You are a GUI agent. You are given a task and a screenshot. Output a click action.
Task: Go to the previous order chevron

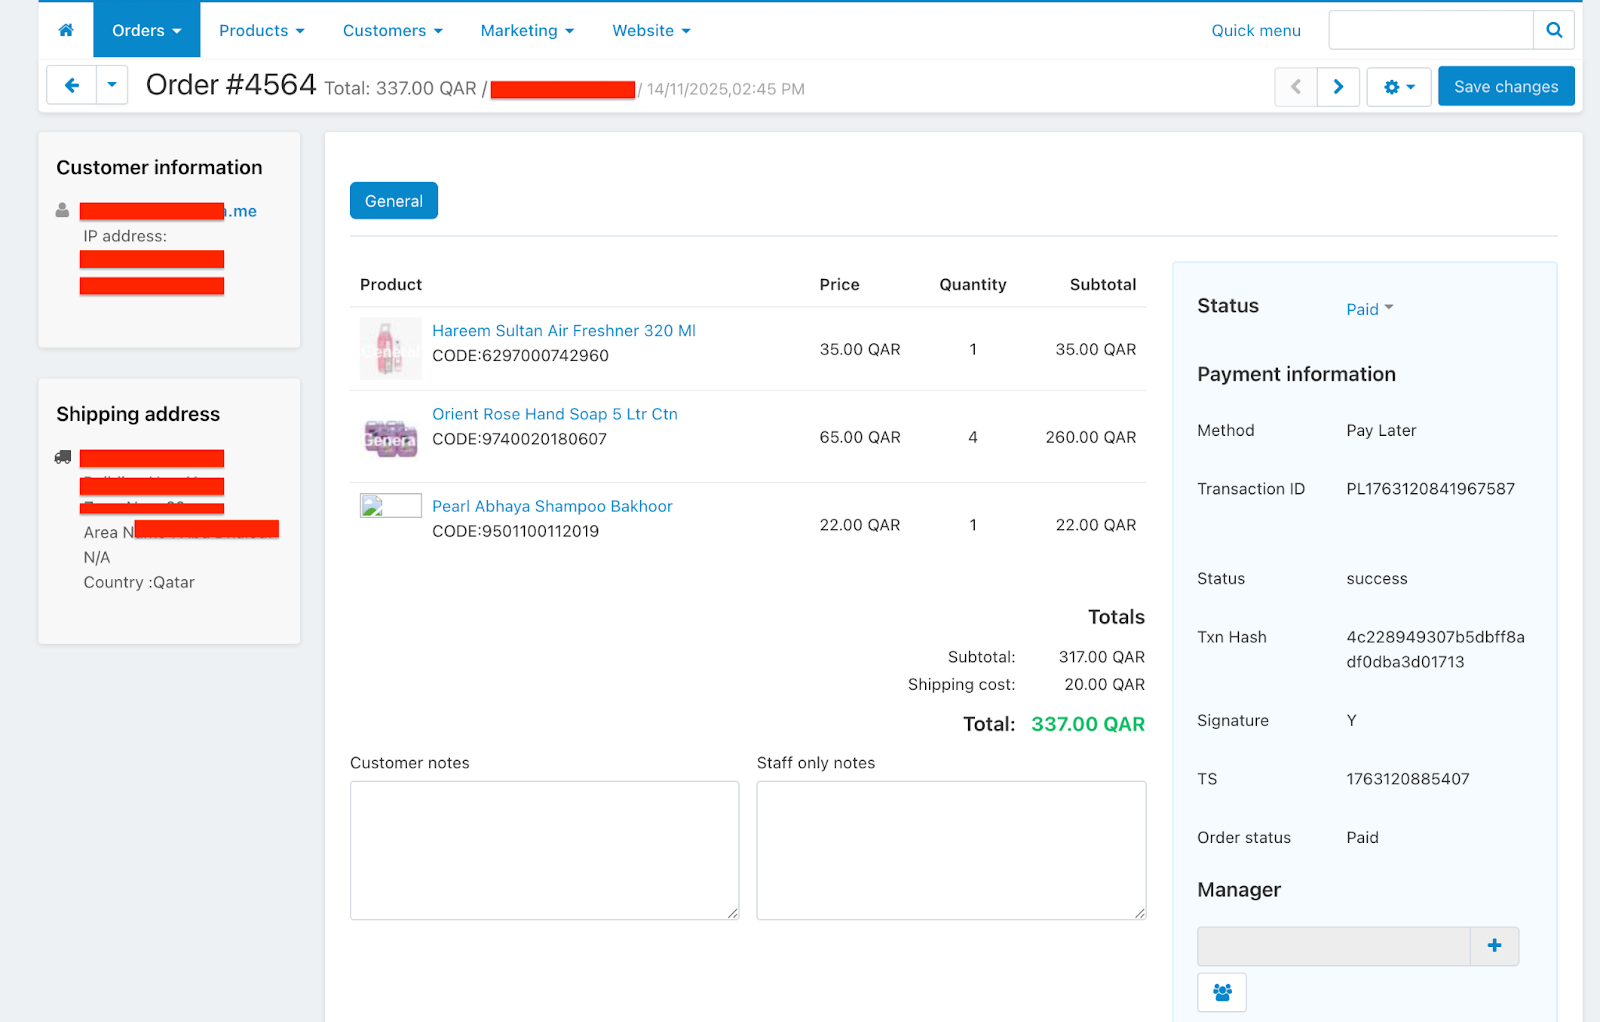pos(1296,87)
